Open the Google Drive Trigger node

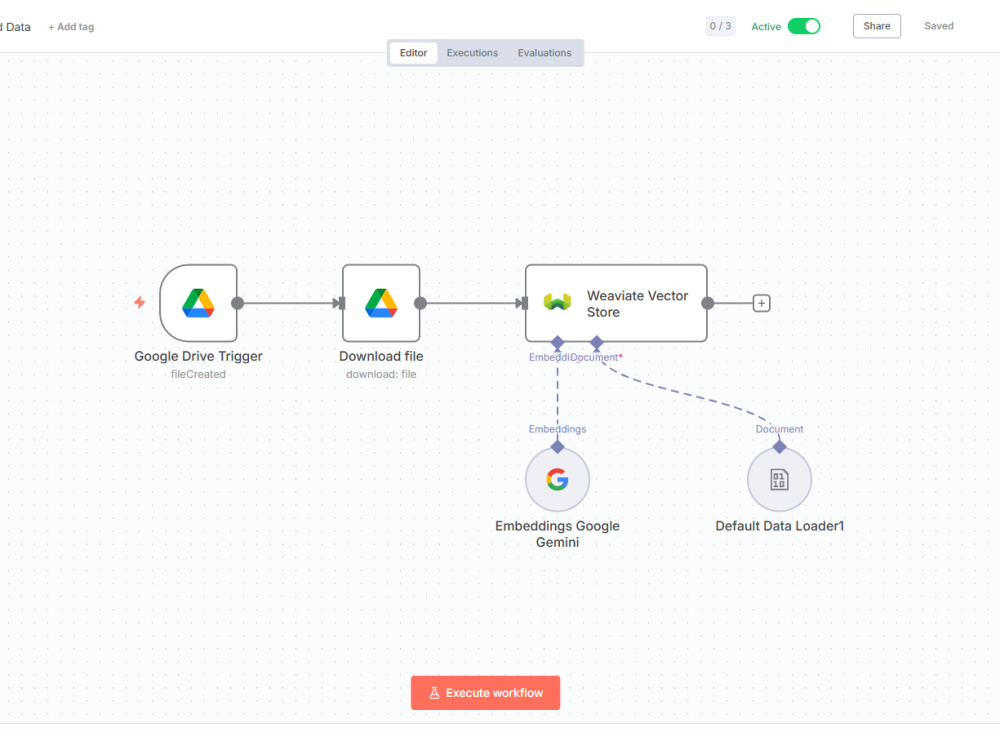pyautogui.click(x=198, y=303)
